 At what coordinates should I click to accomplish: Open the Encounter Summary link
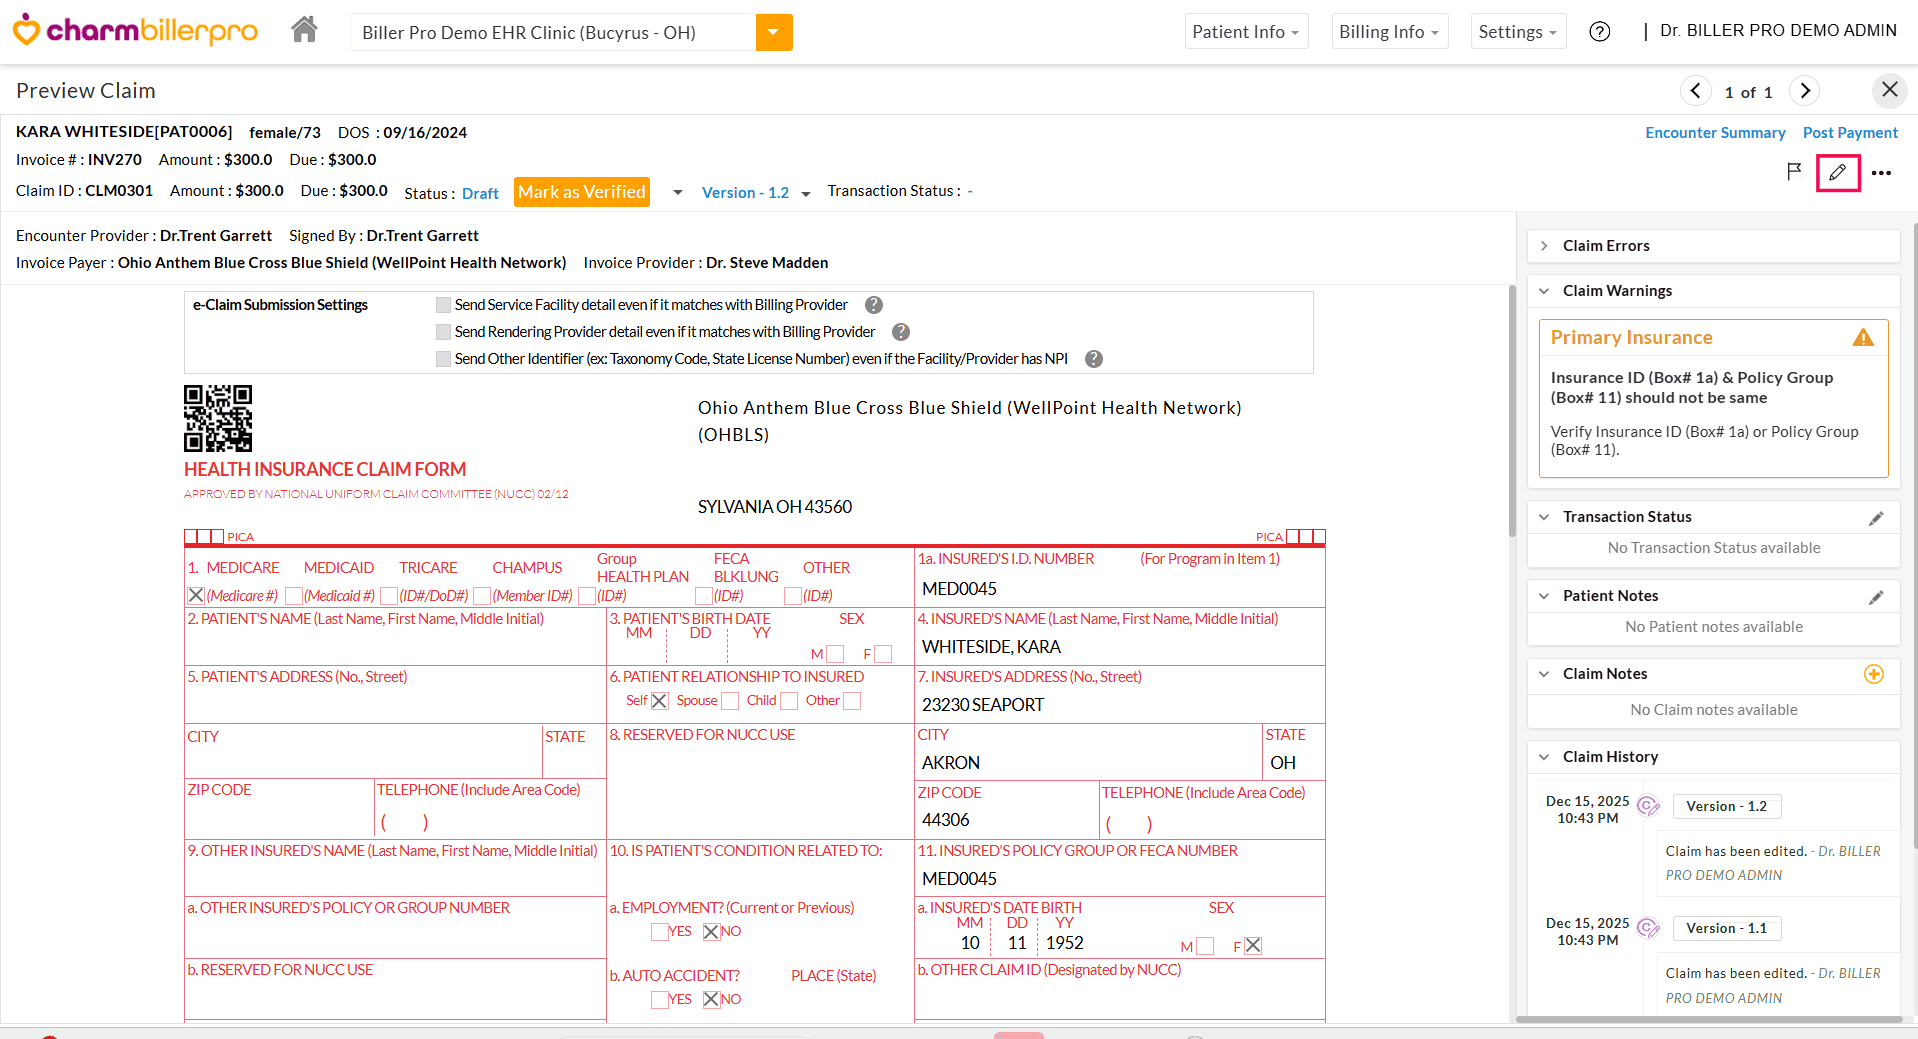click(1715, 133)
